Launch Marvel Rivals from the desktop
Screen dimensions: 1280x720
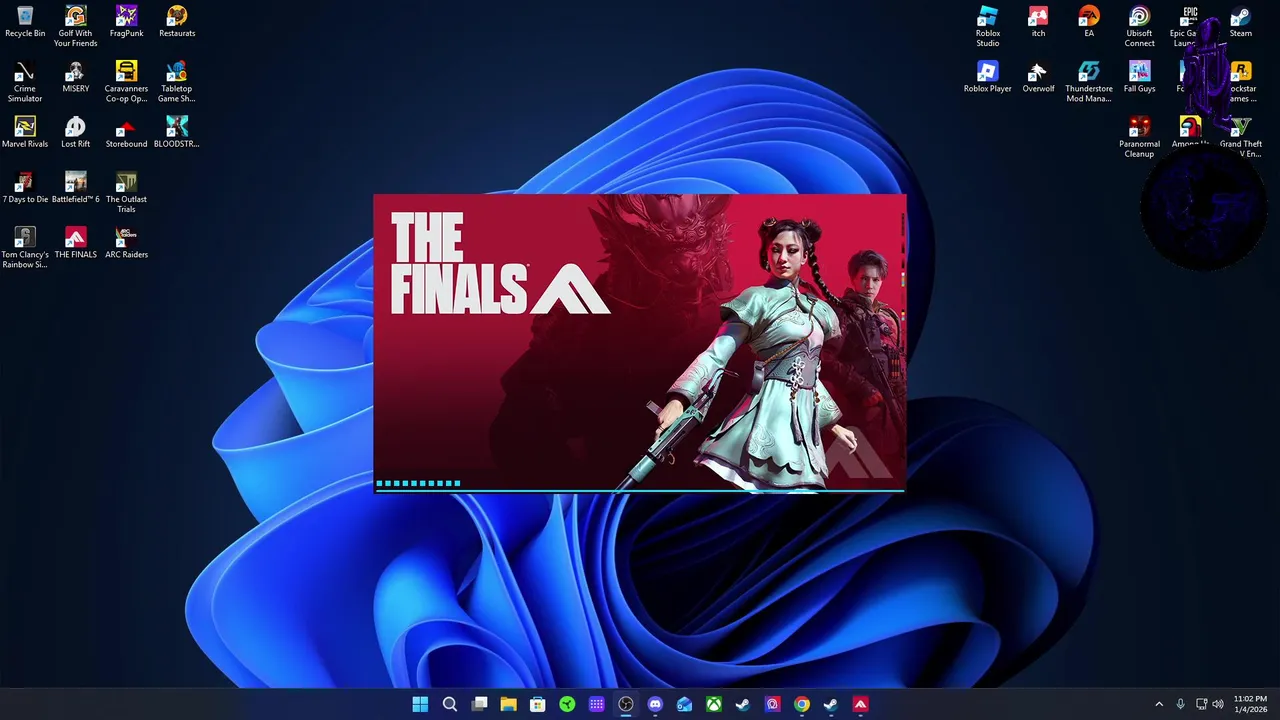(x=25, y=133)
